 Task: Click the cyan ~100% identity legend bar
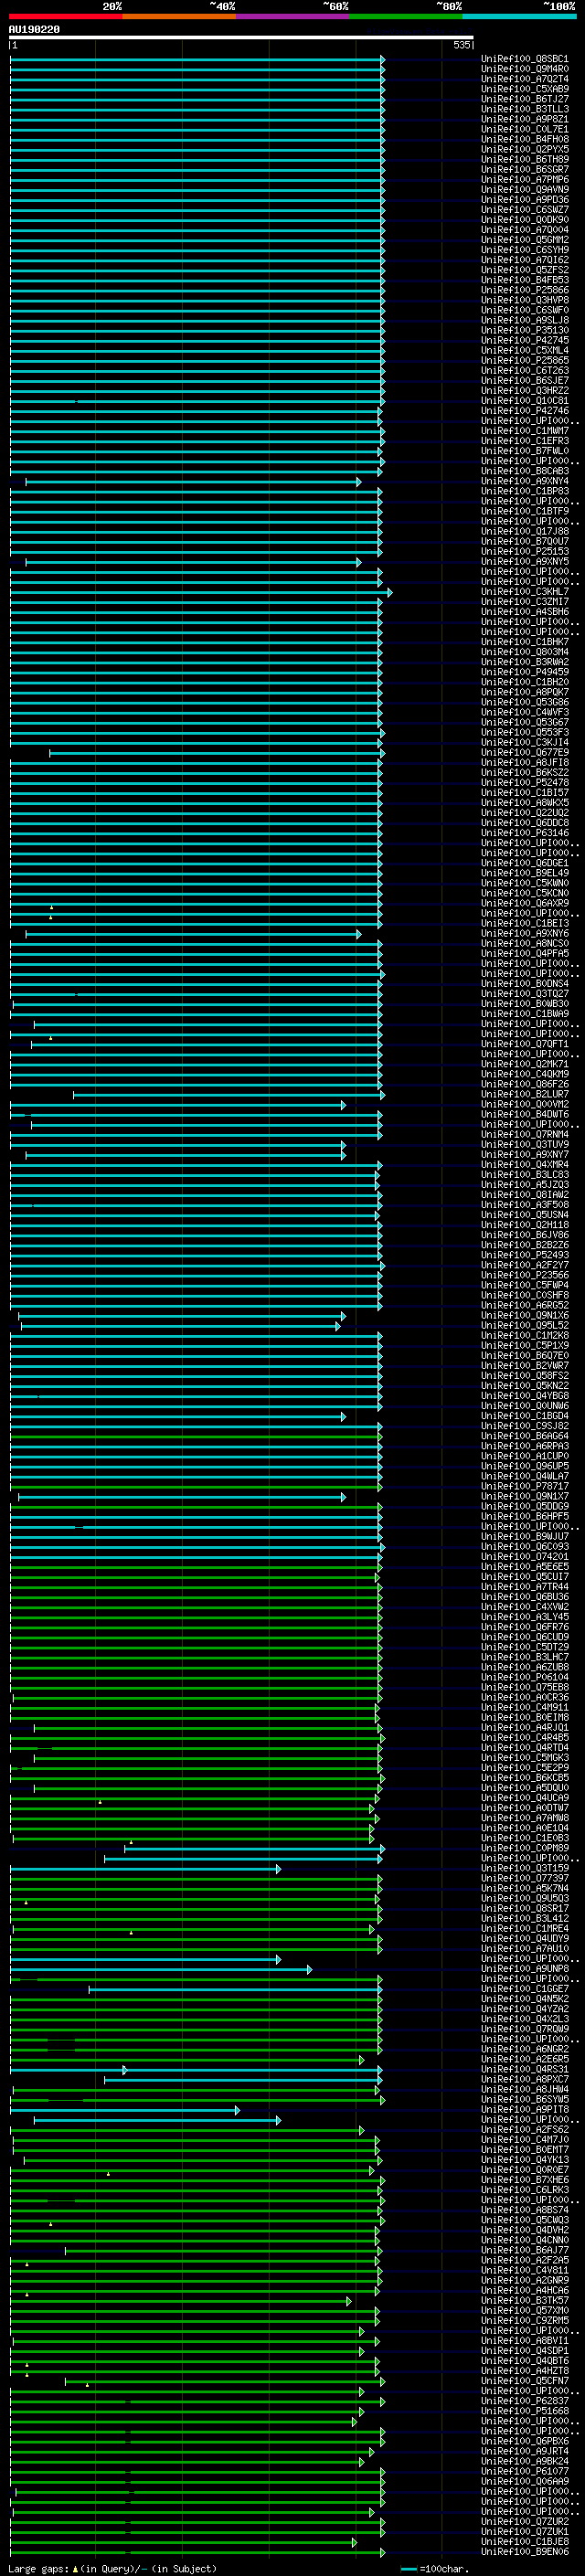tap(519, 16)
